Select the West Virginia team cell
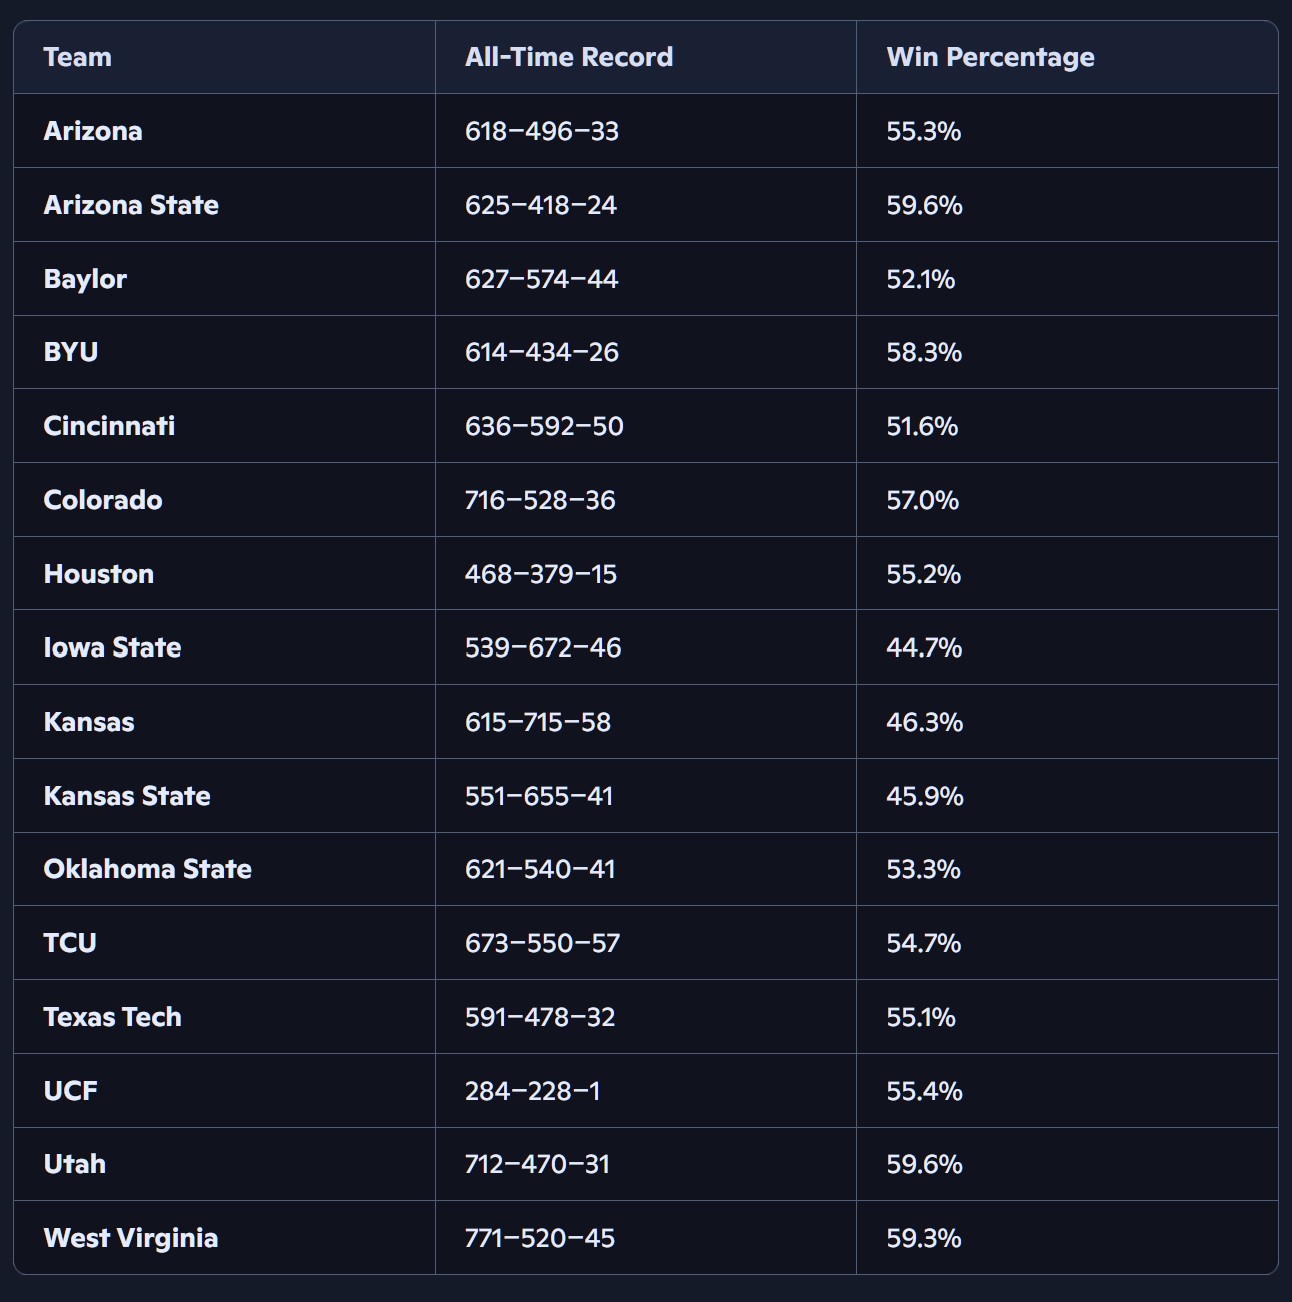This screenshot has height=1302, width=1292. (x=131, y=1238)
